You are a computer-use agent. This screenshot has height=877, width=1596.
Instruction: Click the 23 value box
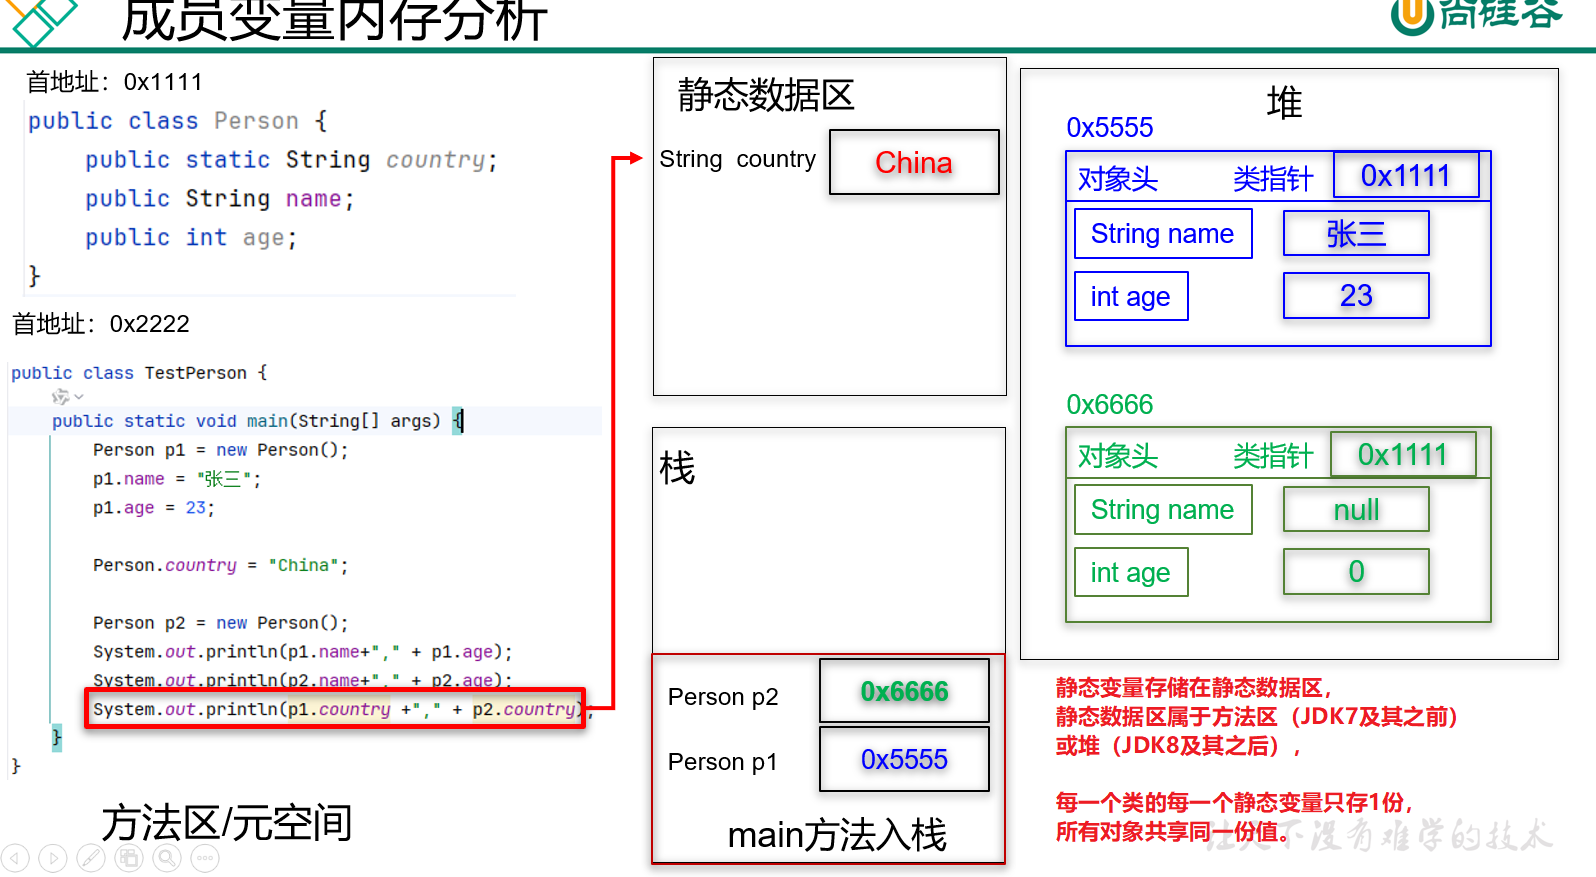coord(1356,295)
